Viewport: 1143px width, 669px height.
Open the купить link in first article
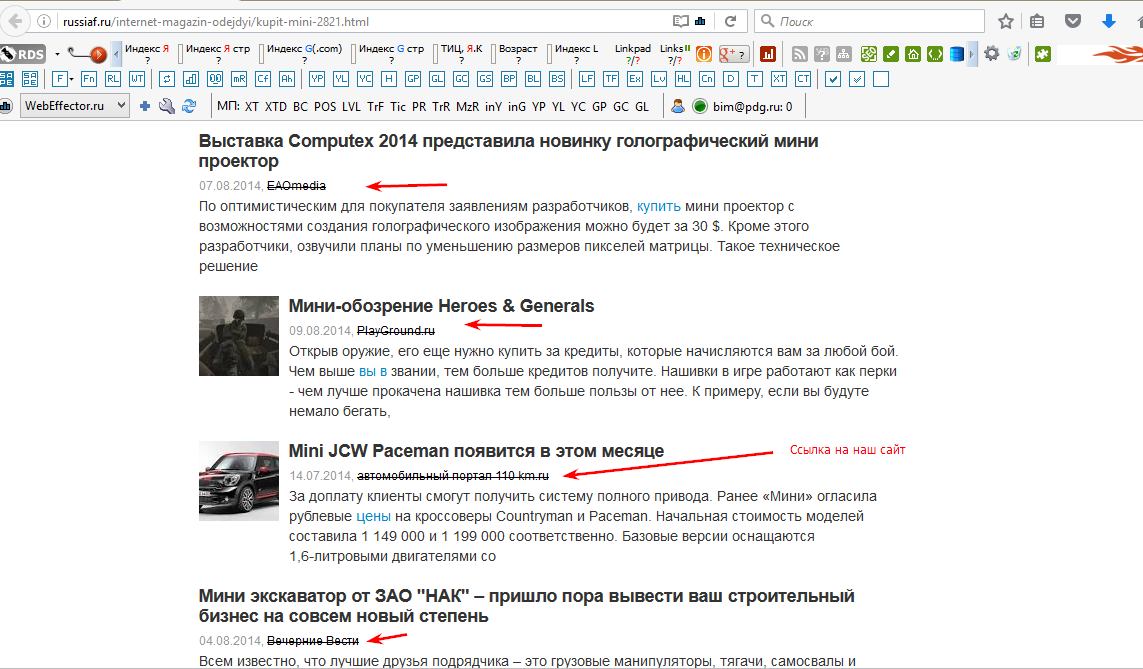(658, 206)
